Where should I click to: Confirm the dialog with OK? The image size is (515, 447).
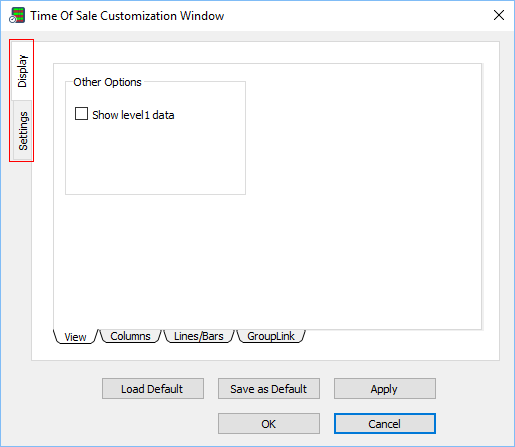pos(269,424)
